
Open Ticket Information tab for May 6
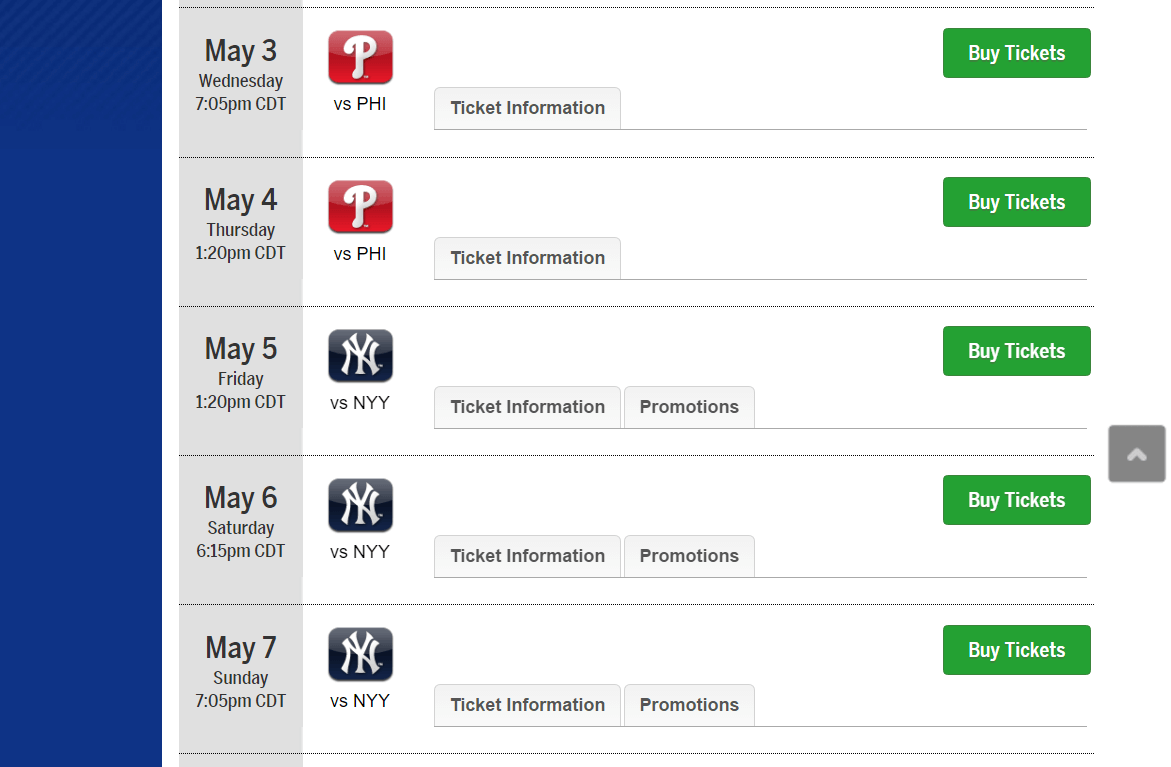click(527, 556)
